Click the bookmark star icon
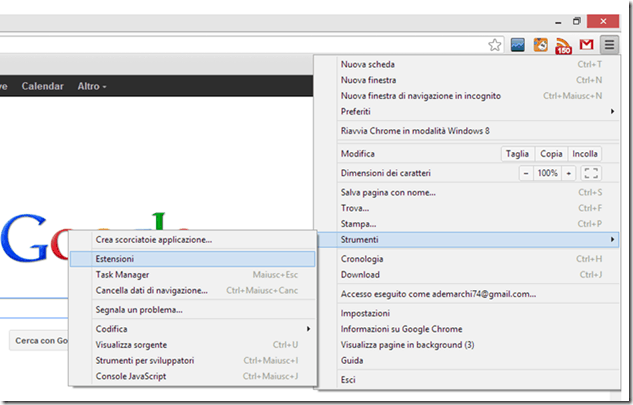Viewport: 633px width, 405px height. (495, 44)
